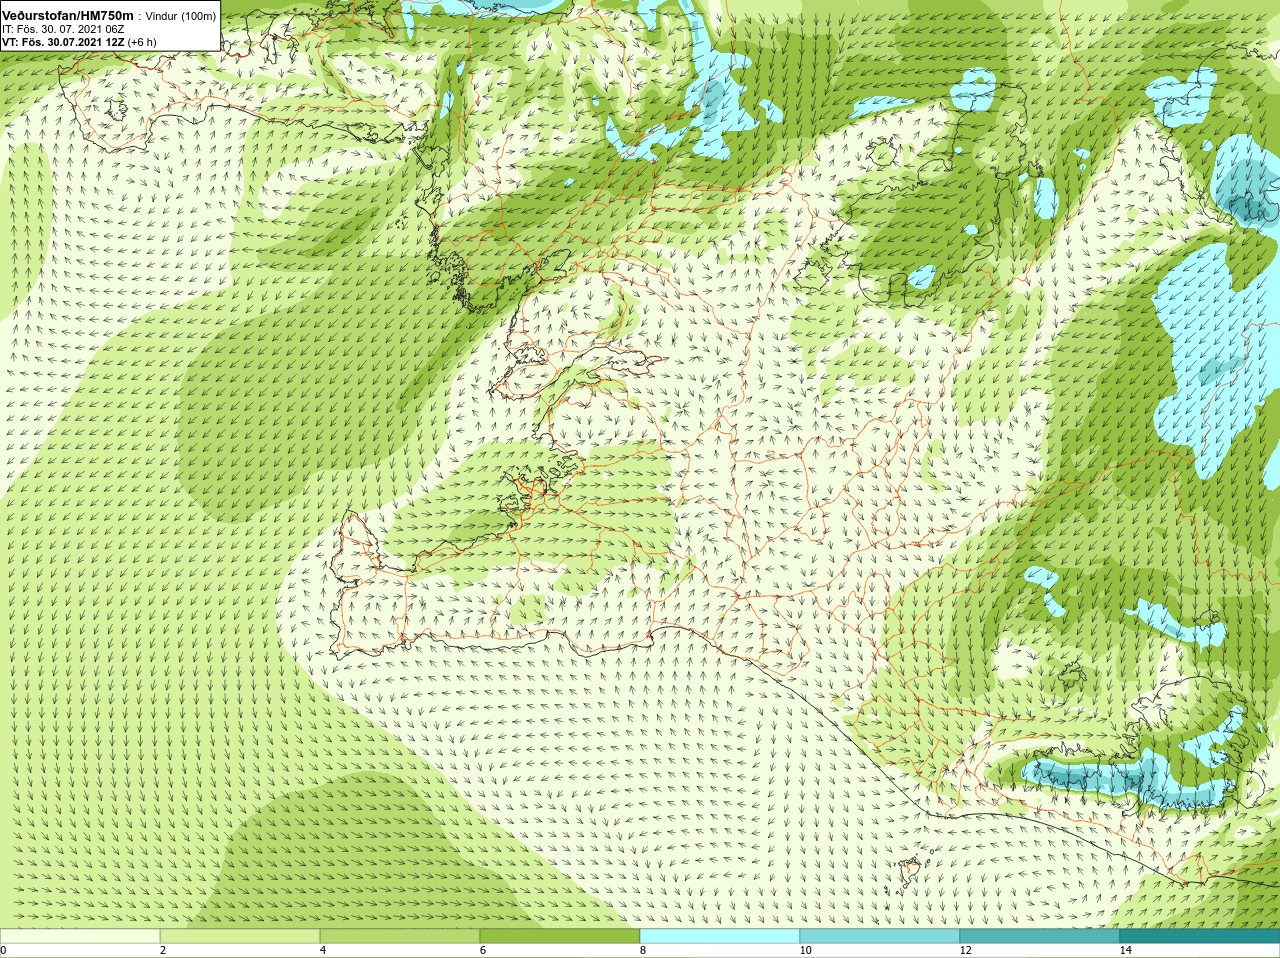Click the legend label "0"

[x=4, y=951]
